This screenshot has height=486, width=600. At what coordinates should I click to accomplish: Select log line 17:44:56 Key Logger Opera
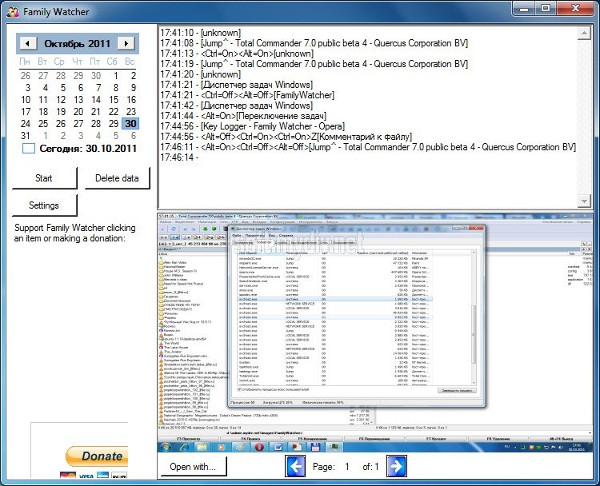click(253, 126)
